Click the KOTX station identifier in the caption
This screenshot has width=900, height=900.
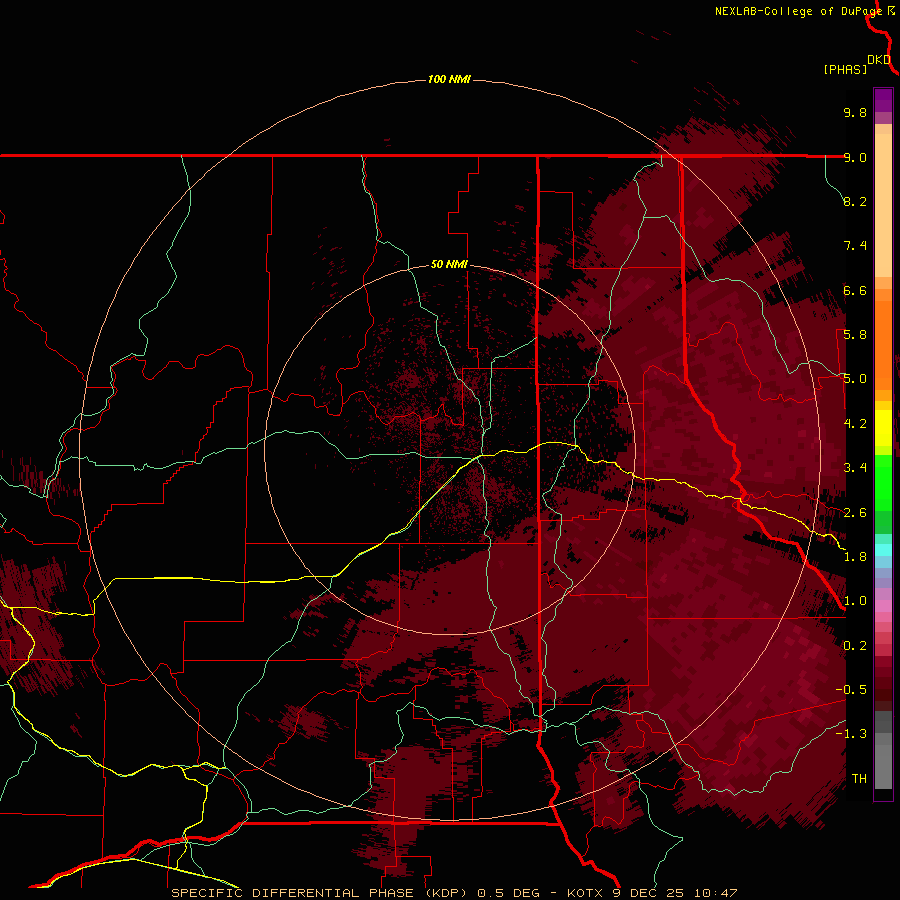[x=587, y=893]
